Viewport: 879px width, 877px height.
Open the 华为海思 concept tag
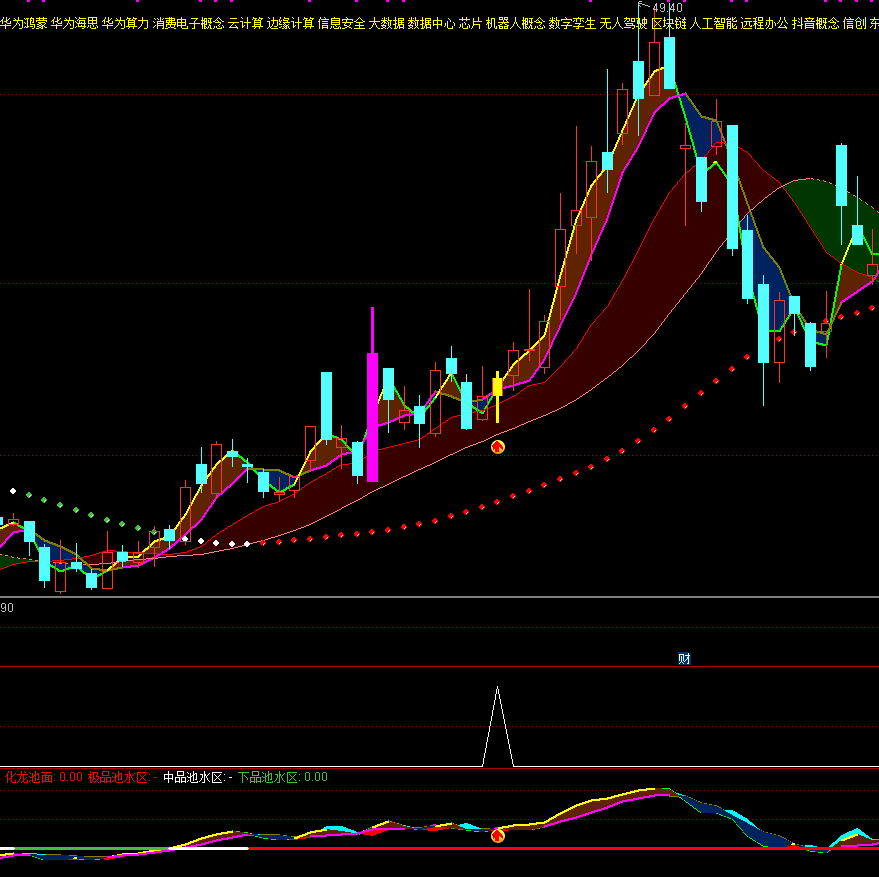[x=74, y=22]
